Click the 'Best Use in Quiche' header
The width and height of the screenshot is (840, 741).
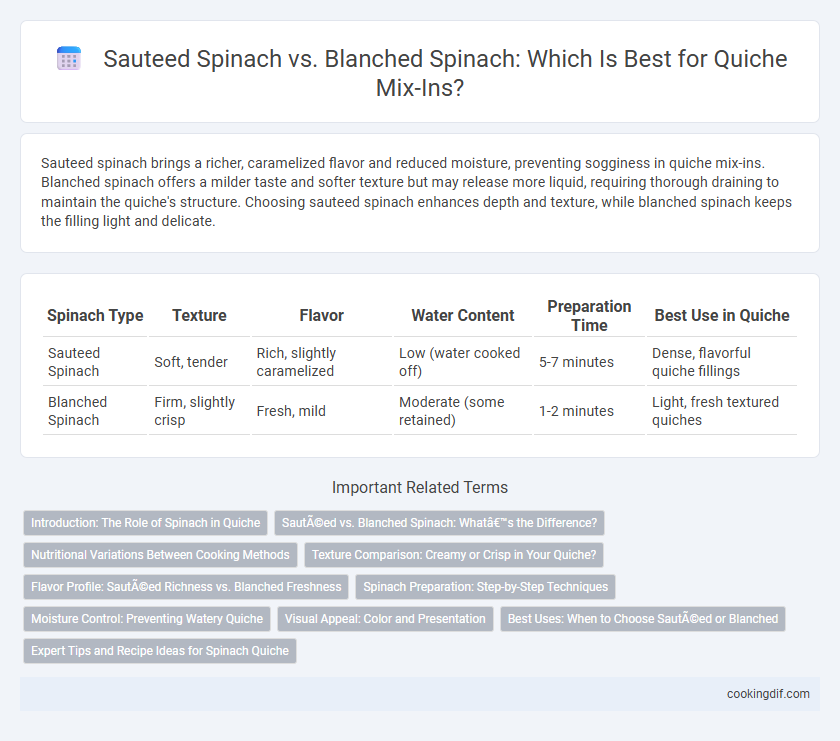[x=722, y=316]
